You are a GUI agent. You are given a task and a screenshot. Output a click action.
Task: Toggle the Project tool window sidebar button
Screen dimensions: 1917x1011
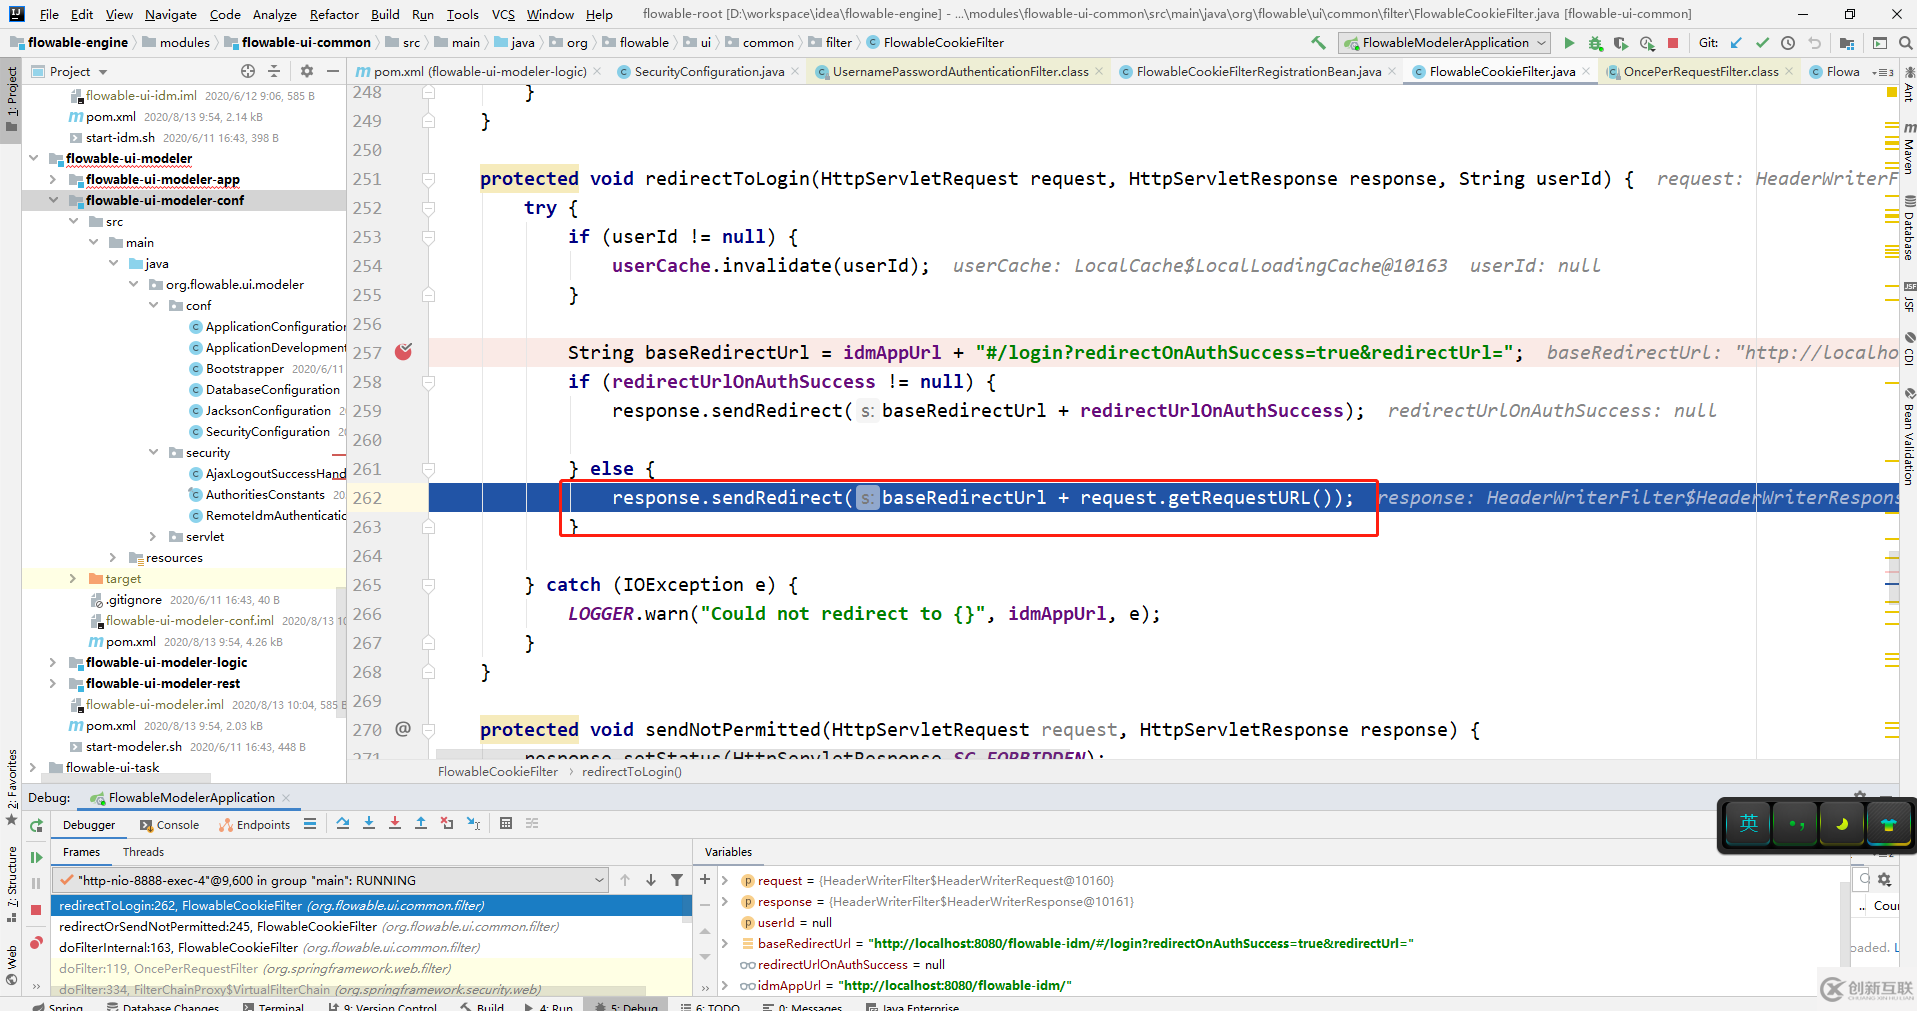[x=12, y=95]
